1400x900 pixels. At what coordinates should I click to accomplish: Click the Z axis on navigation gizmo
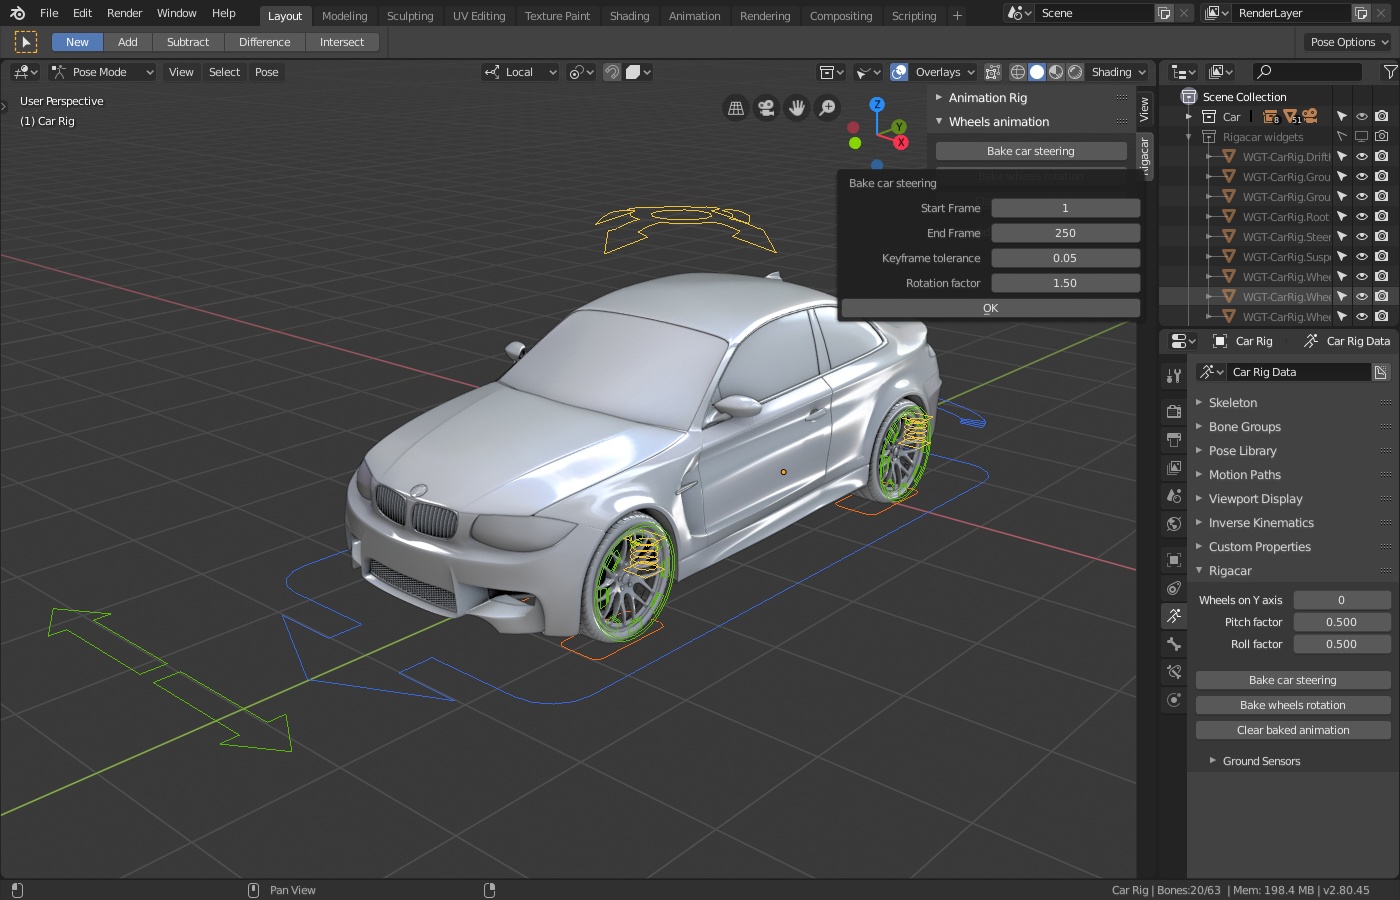877,104
